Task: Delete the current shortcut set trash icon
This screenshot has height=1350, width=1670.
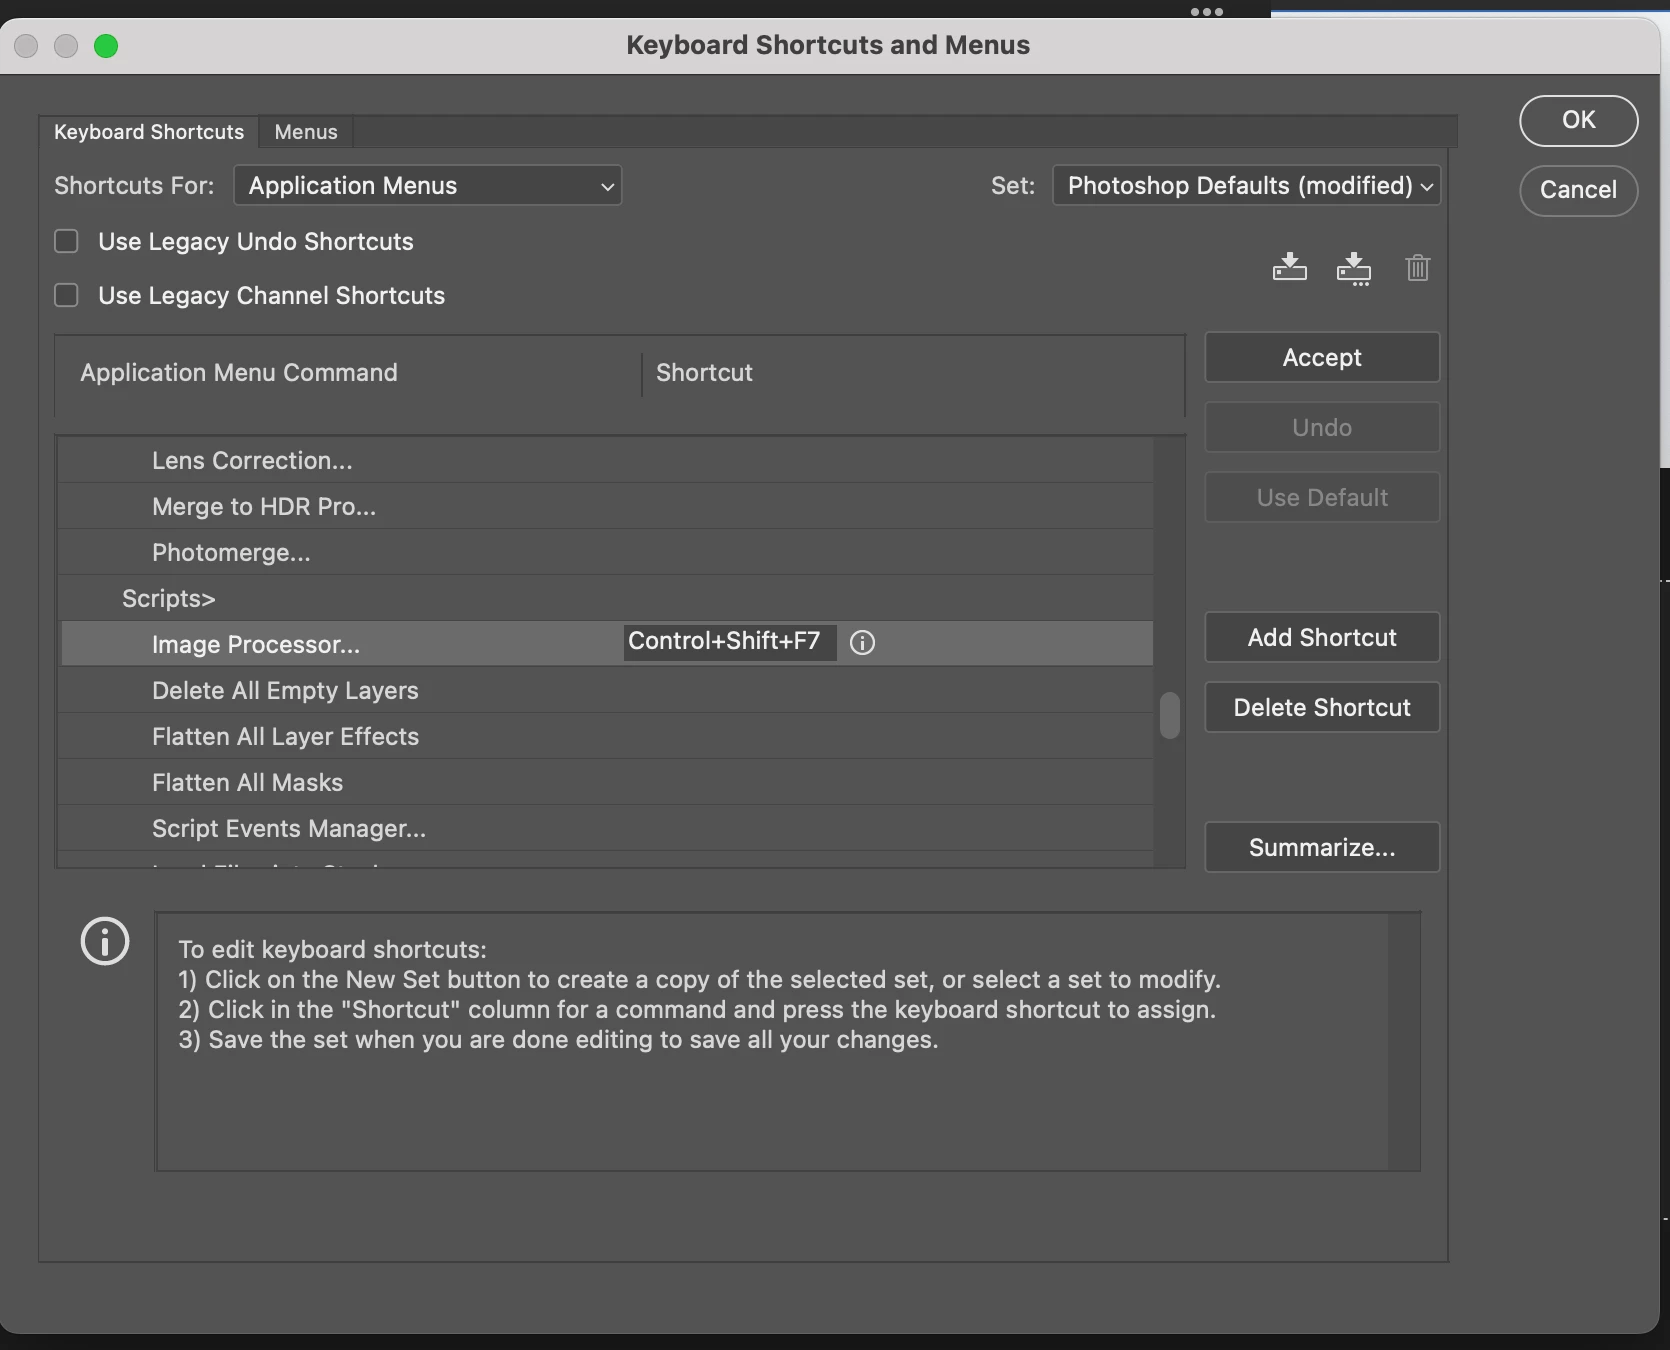Action: (1417, 268)
